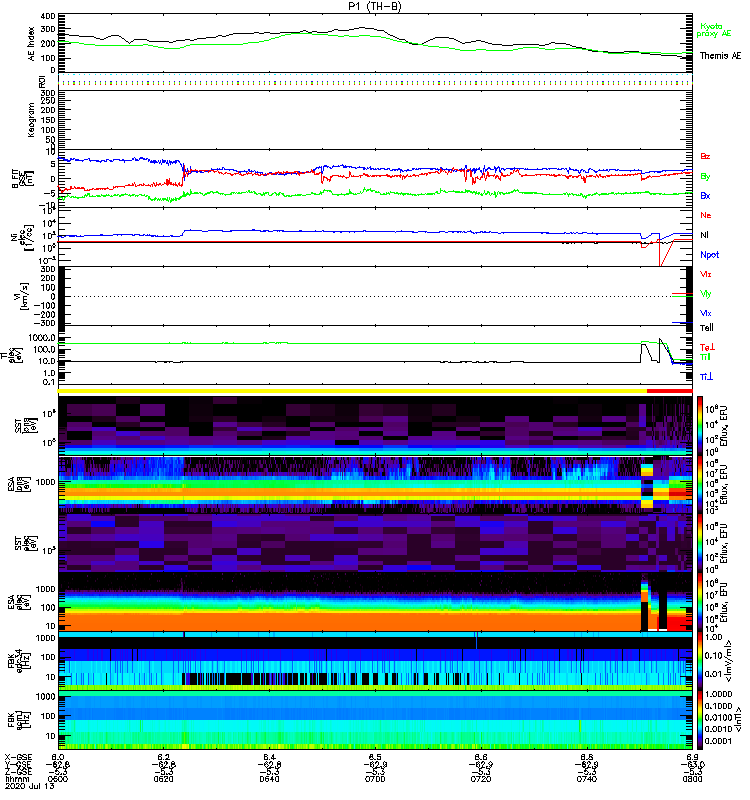The width and height of the screenshot is (750, 800).
Task: Click the 0720 time tick label
Action: point(481,779)
